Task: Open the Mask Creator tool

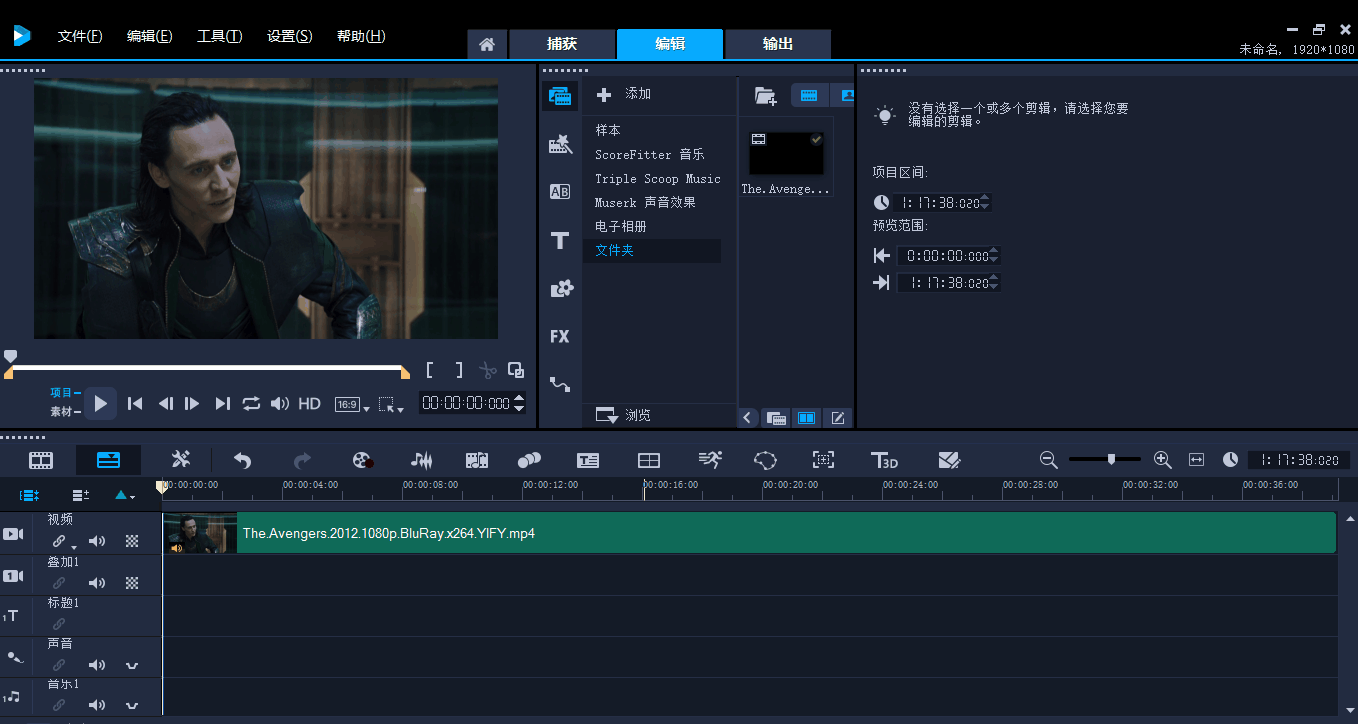Action: 765,460
